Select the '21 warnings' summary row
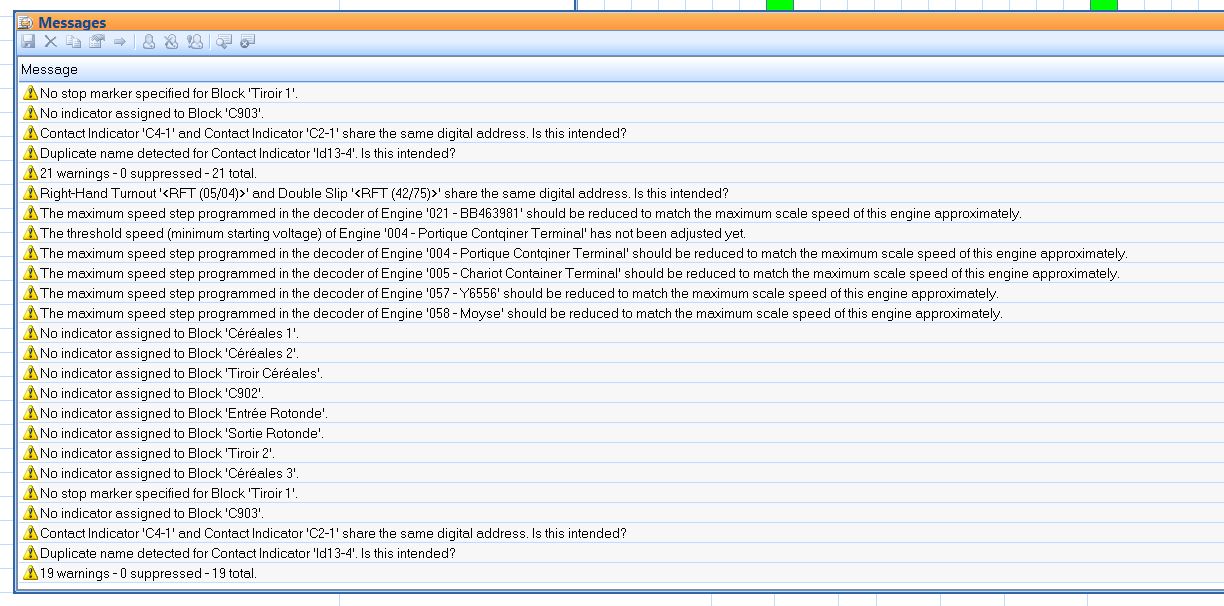This screenshot has height=606, width=1224. tap(148, 173)
